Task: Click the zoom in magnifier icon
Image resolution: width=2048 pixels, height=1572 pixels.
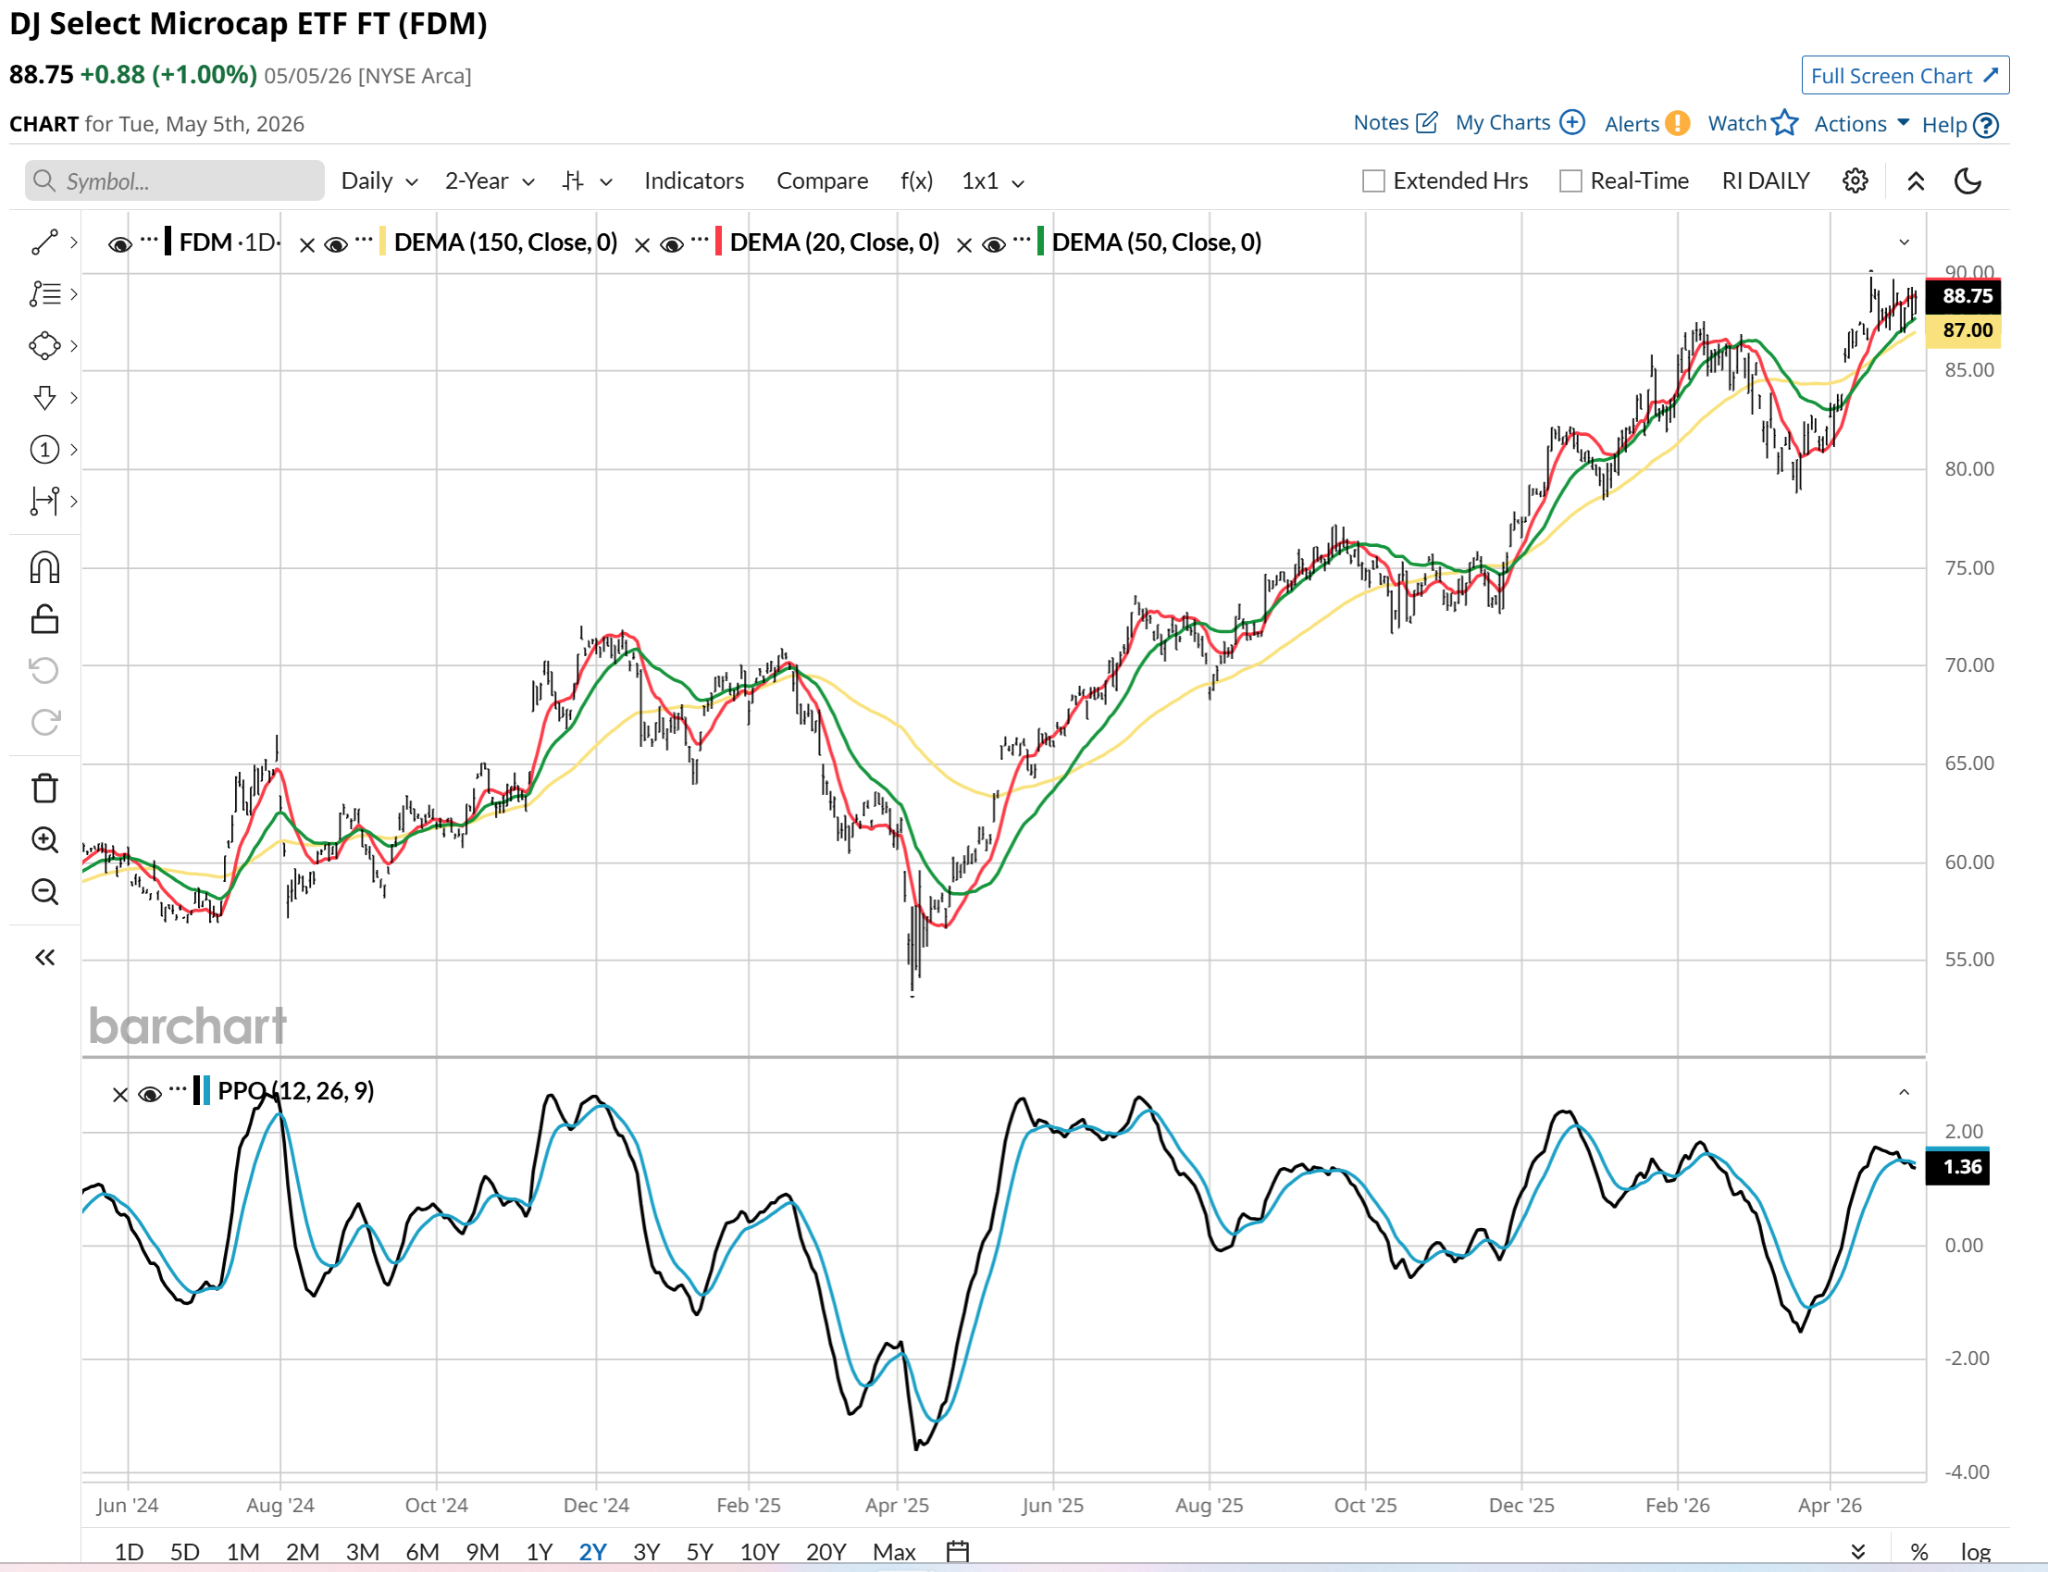Action: pos(45,840)
